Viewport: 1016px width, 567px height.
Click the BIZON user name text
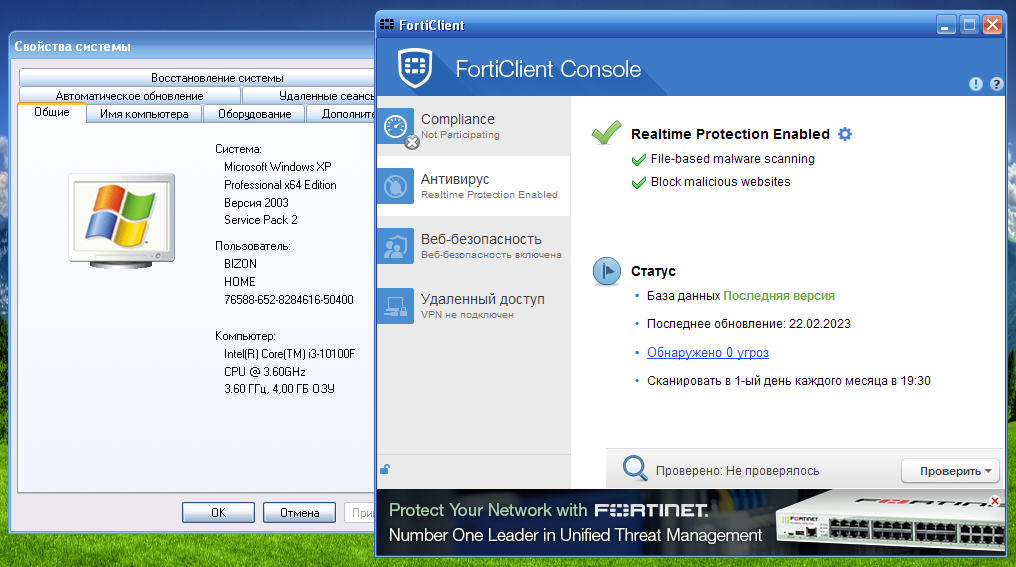[240, 264]
